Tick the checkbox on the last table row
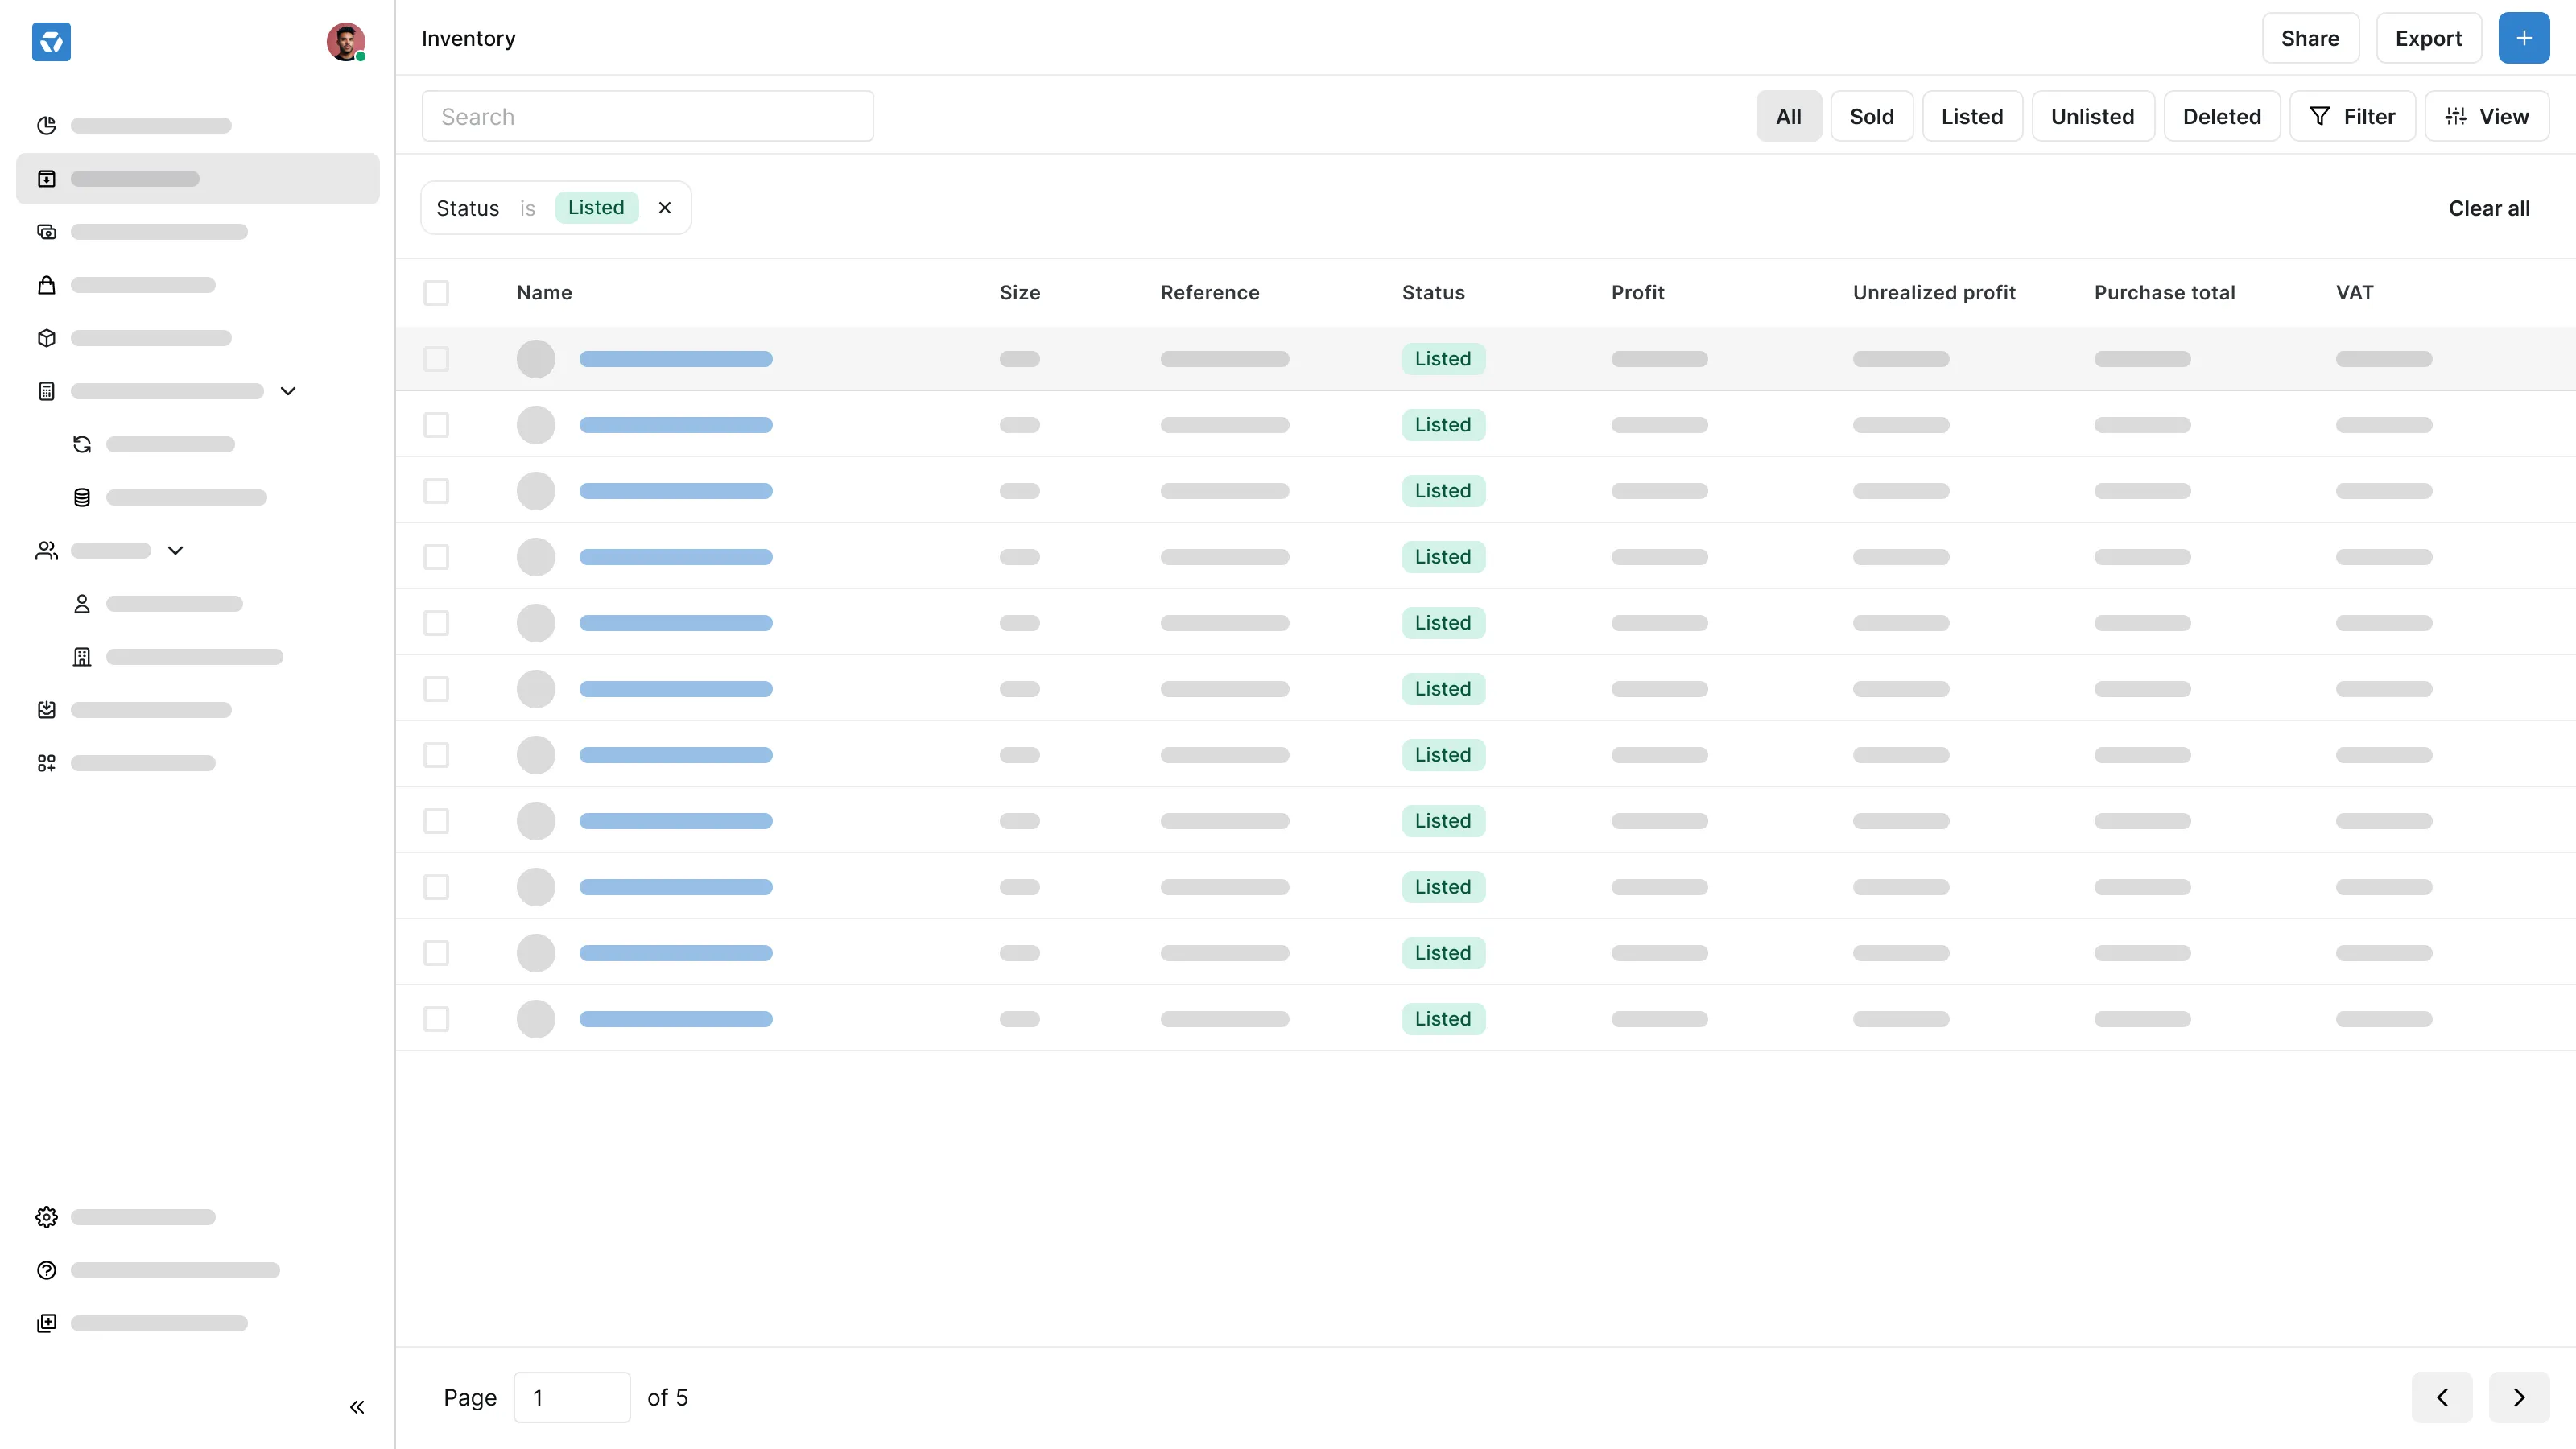This screenshot has width=2576, height=1449. 436,1018
